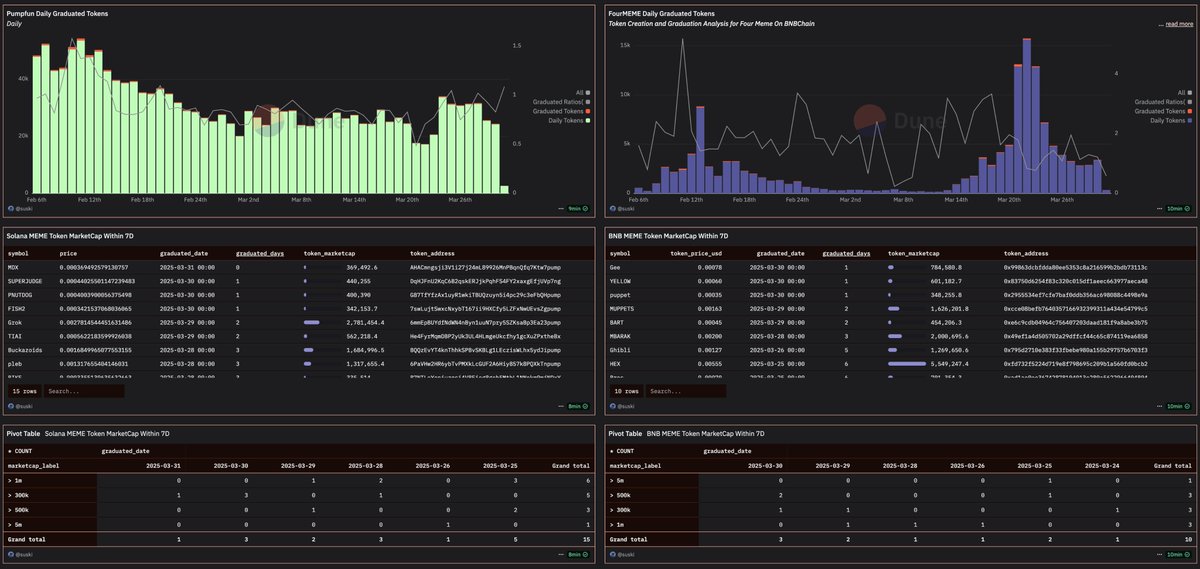Sort BNB table by token_address header
The height and width of the screenshot is (569, 1200).
click(x=1025, y=254)
